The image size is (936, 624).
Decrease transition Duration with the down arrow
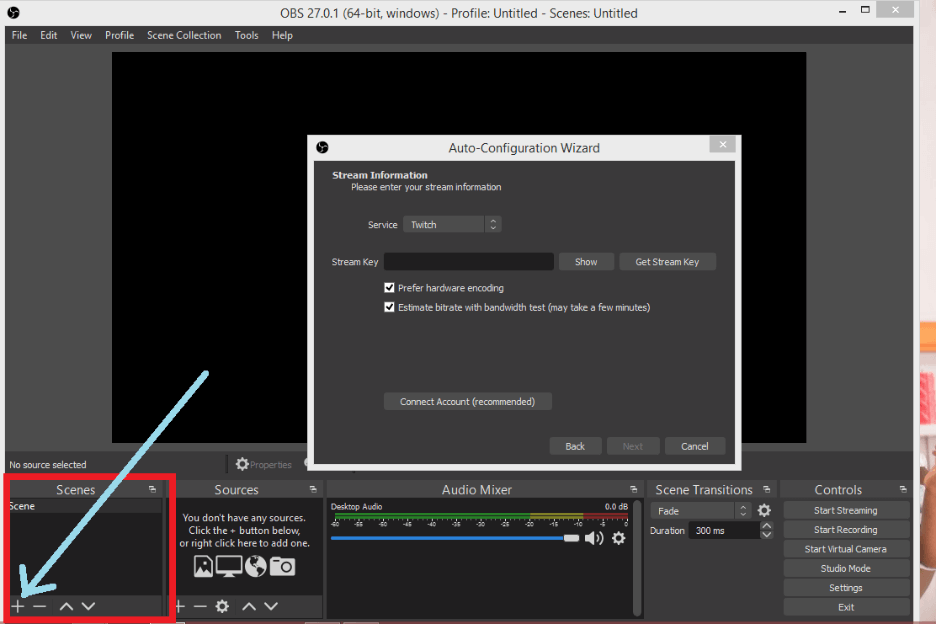tap(766, 534)
